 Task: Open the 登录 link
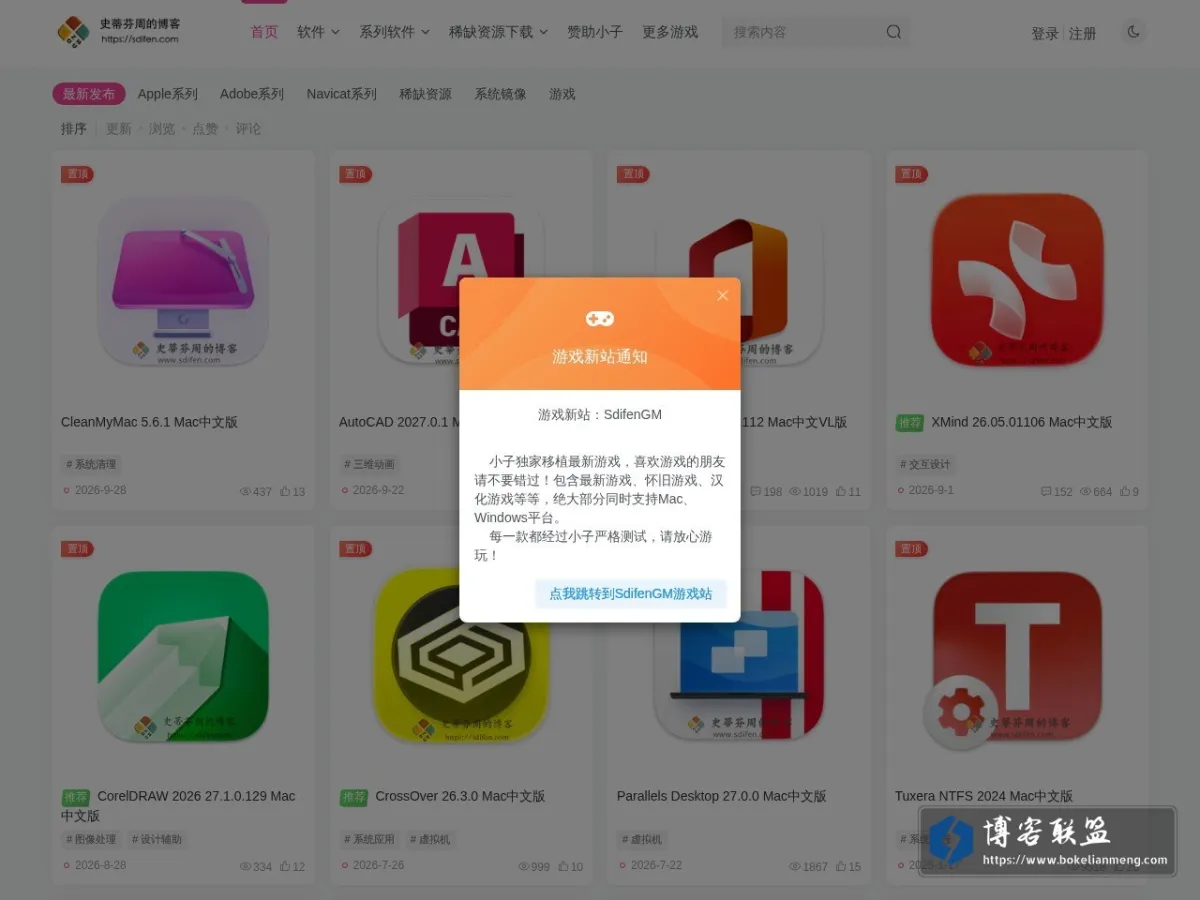[x=1045, y=33]
